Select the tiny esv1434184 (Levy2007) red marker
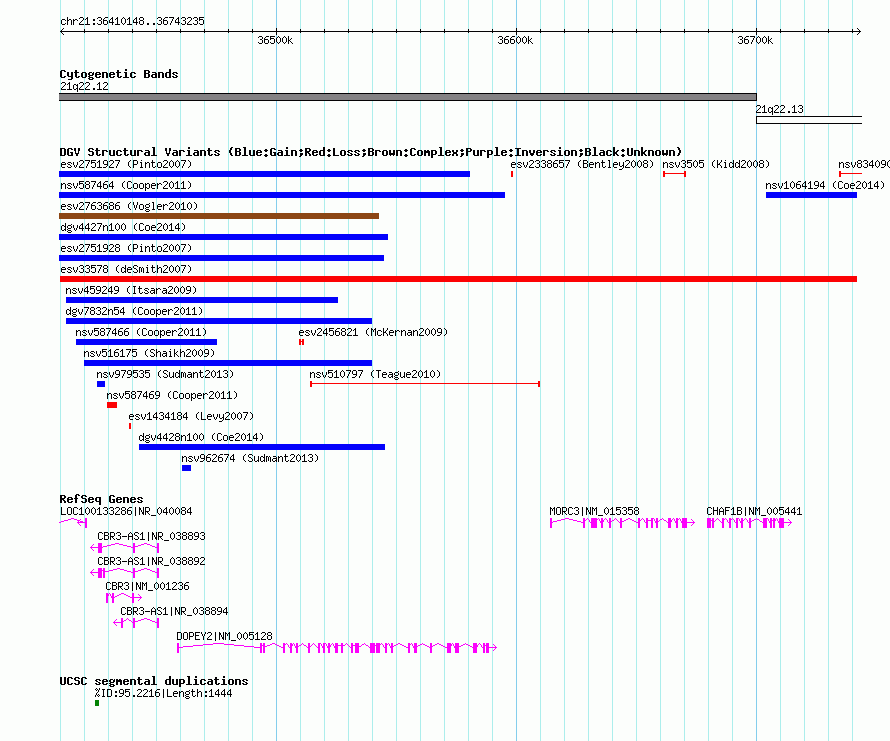This screenshot has height=741, width=890. pos(130,426)
